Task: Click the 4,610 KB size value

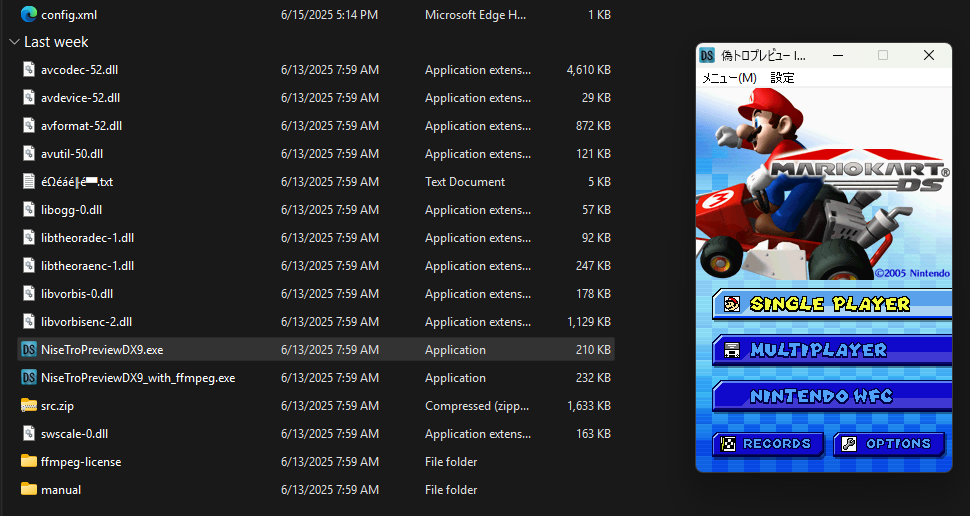Action: click(588, 70)
